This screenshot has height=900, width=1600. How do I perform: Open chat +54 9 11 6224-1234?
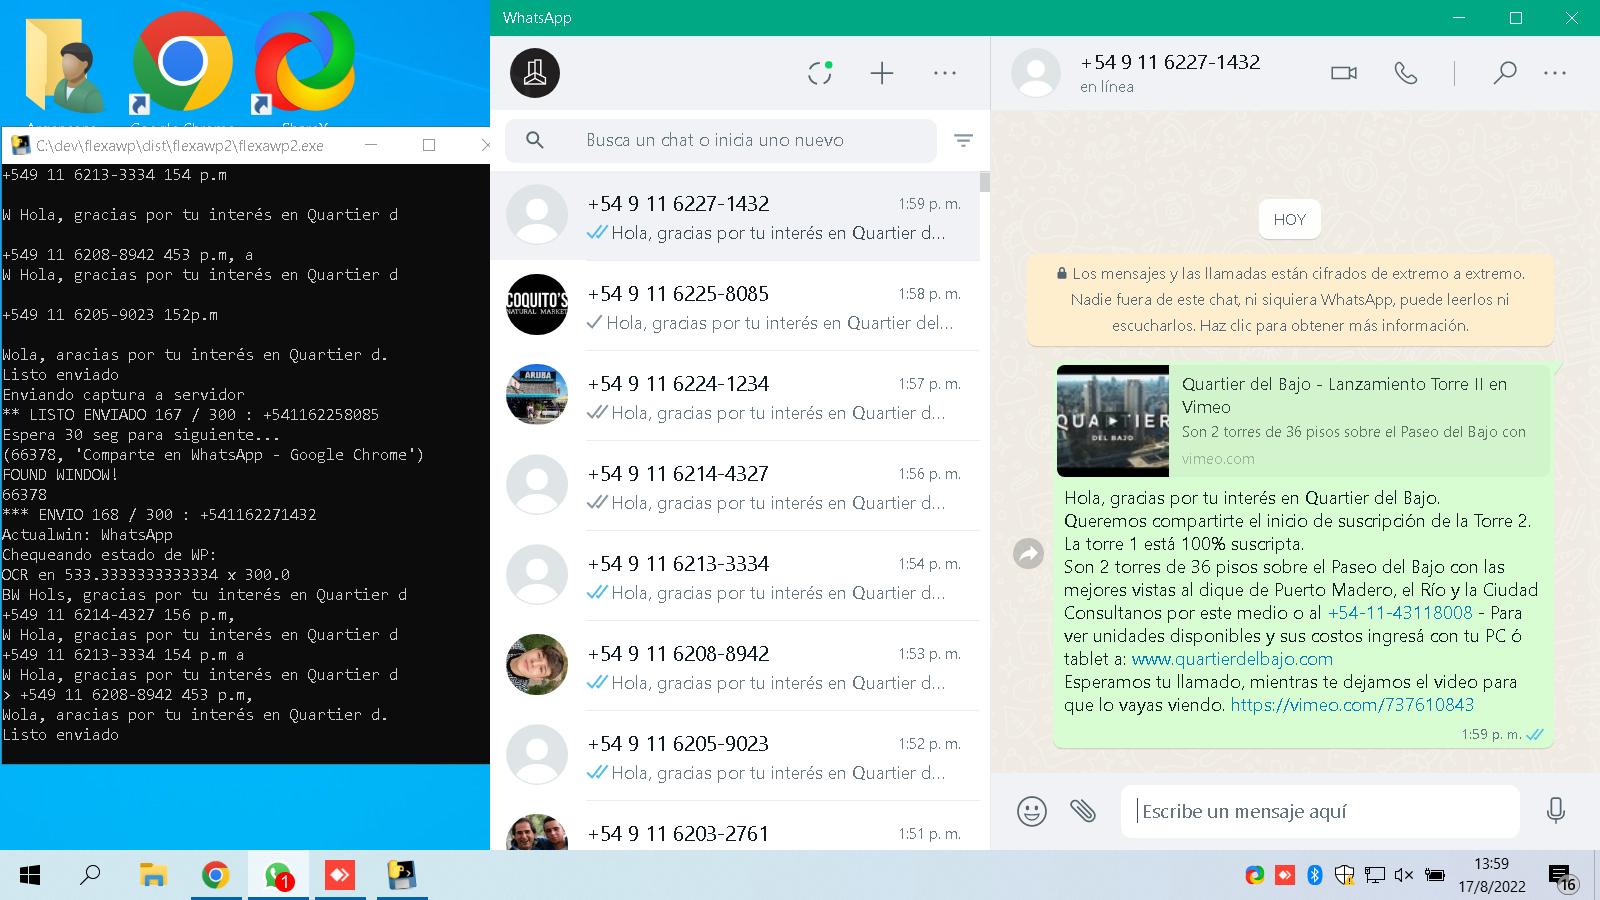point(735,396)
